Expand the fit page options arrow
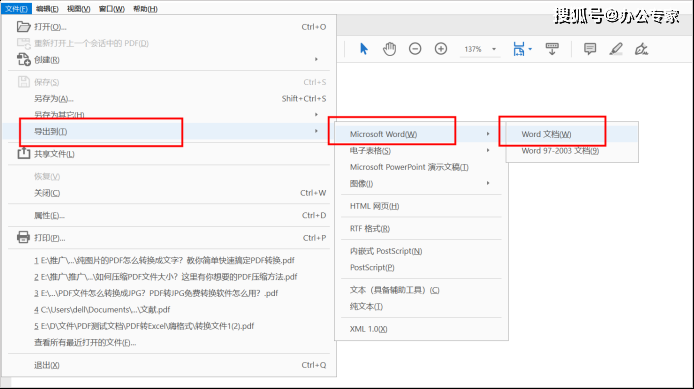This screenshot has width=694, height=389. (x=530, y=49)
